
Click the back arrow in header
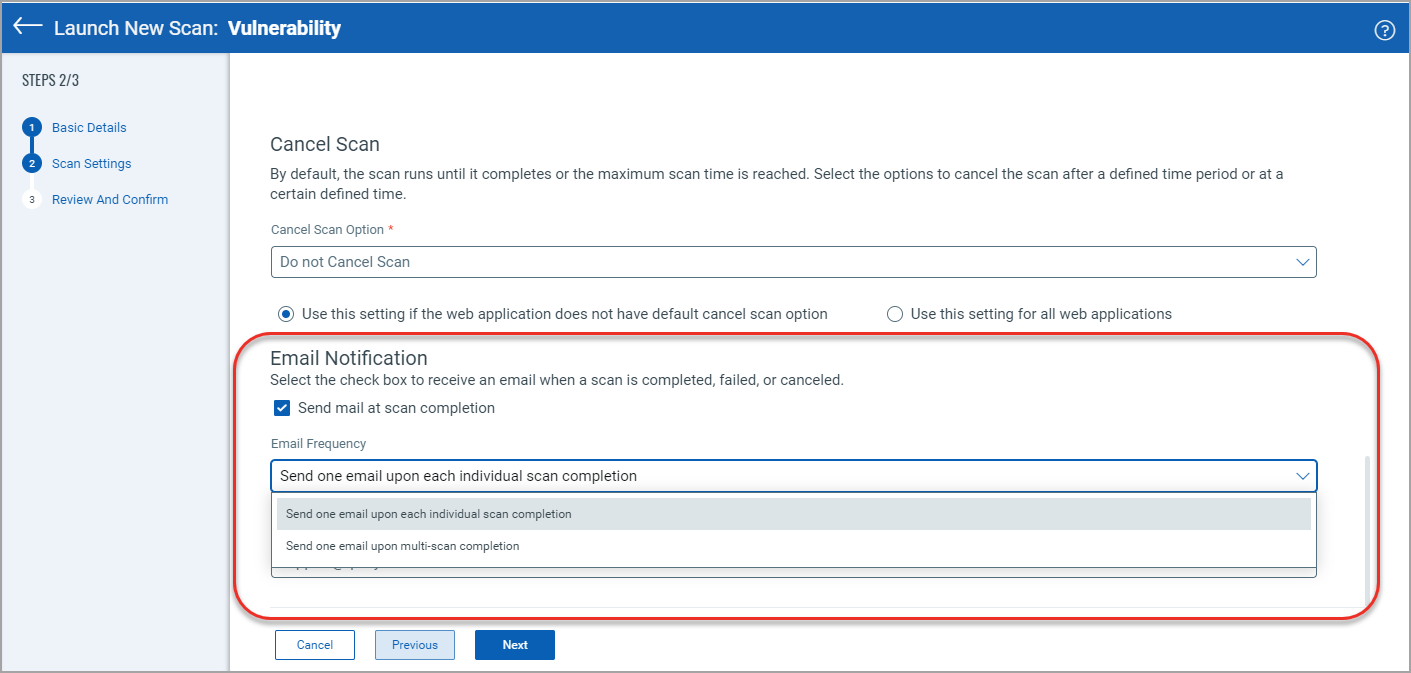coord(28,27)
